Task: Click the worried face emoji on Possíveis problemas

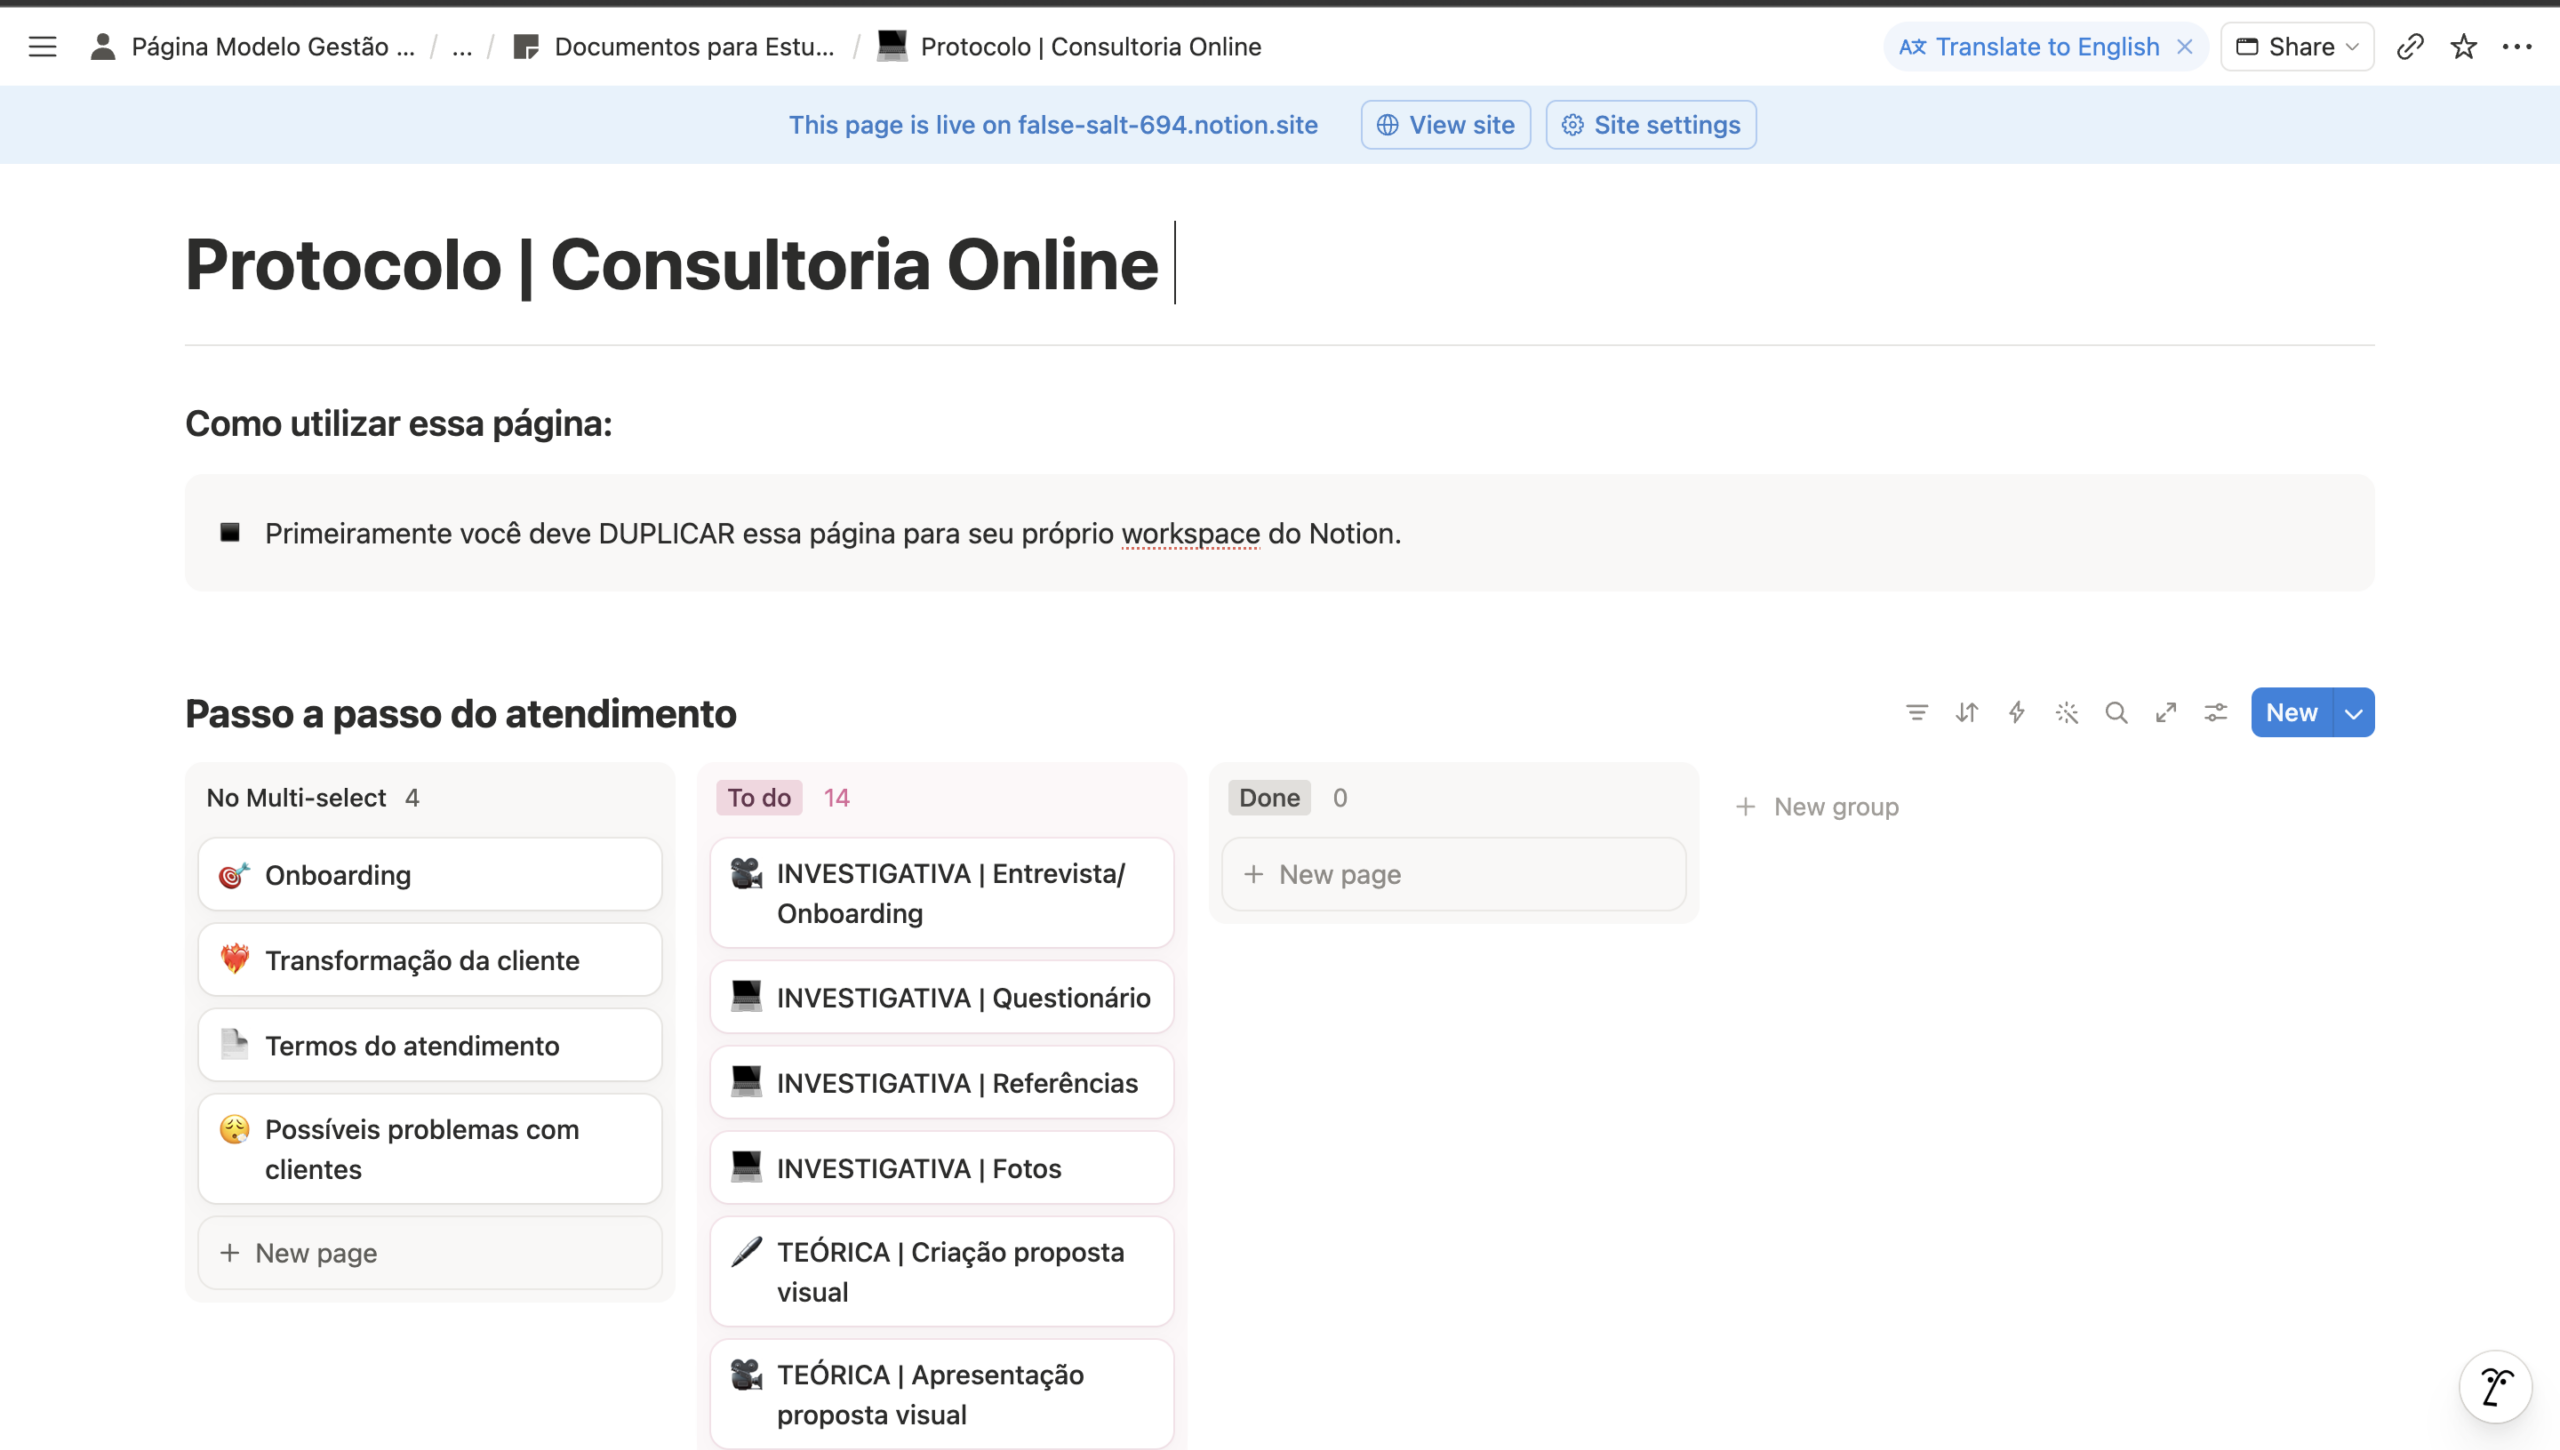Action: [234, 1129]
